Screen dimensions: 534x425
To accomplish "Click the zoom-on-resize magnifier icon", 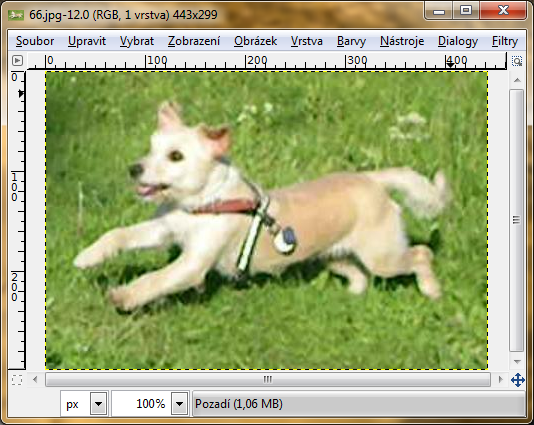I will pos(517,61).
